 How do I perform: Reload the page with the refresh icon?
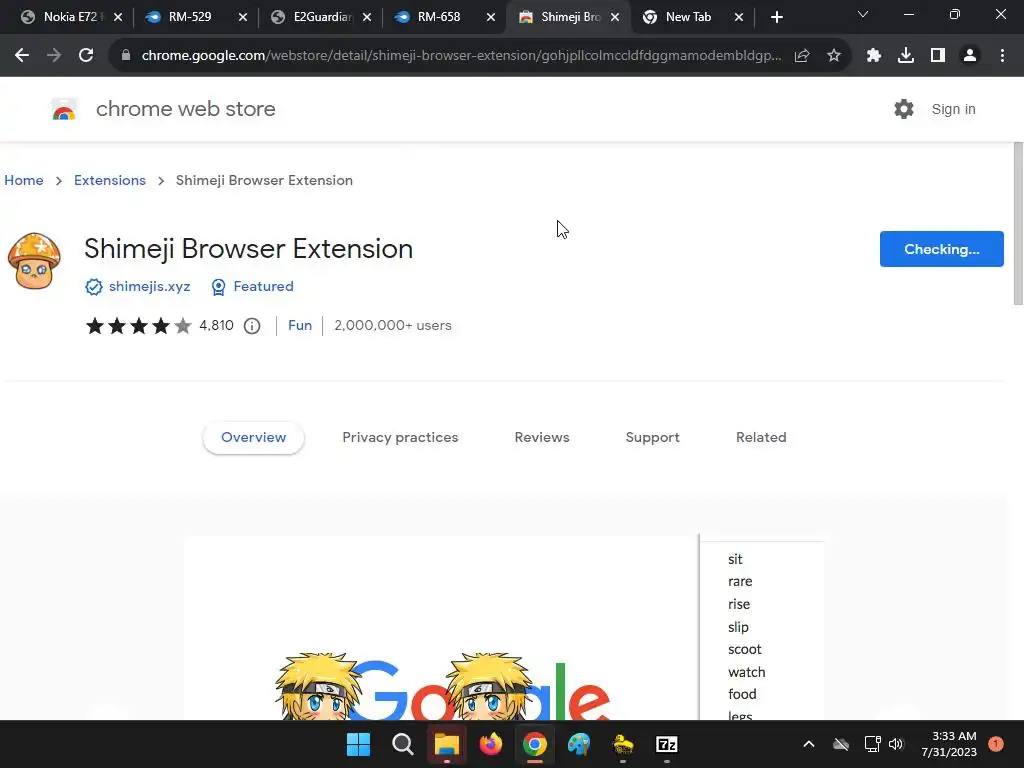(86, 56)
